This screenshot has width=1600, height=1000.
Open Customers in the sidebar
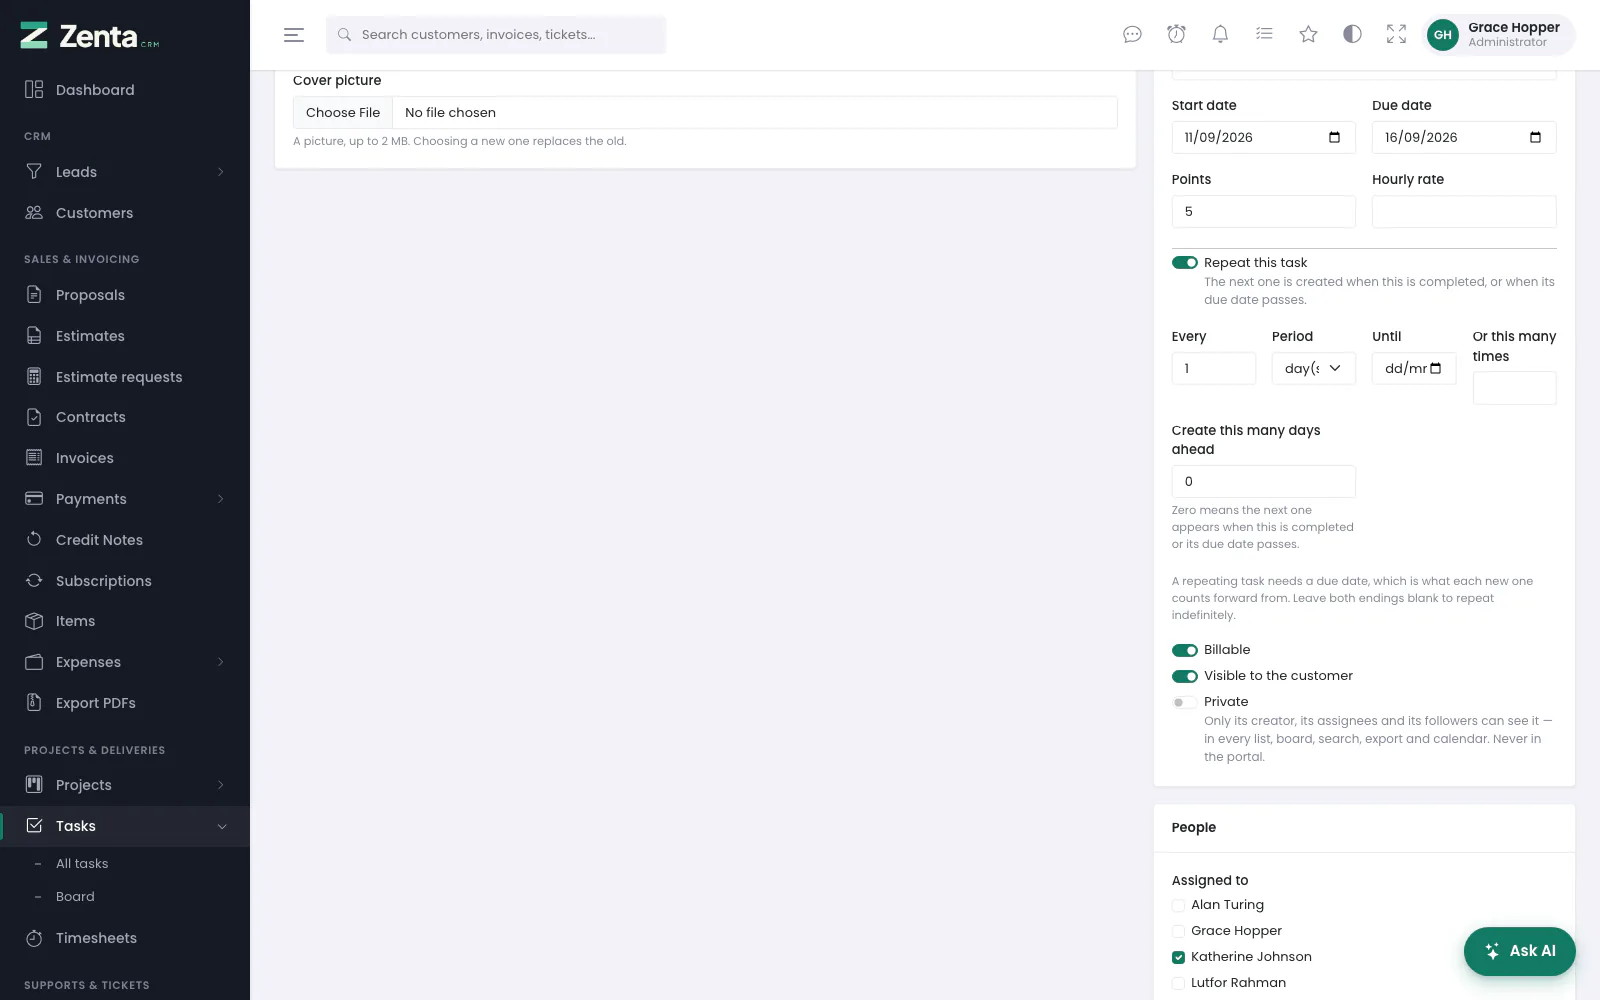coord(125,213)
